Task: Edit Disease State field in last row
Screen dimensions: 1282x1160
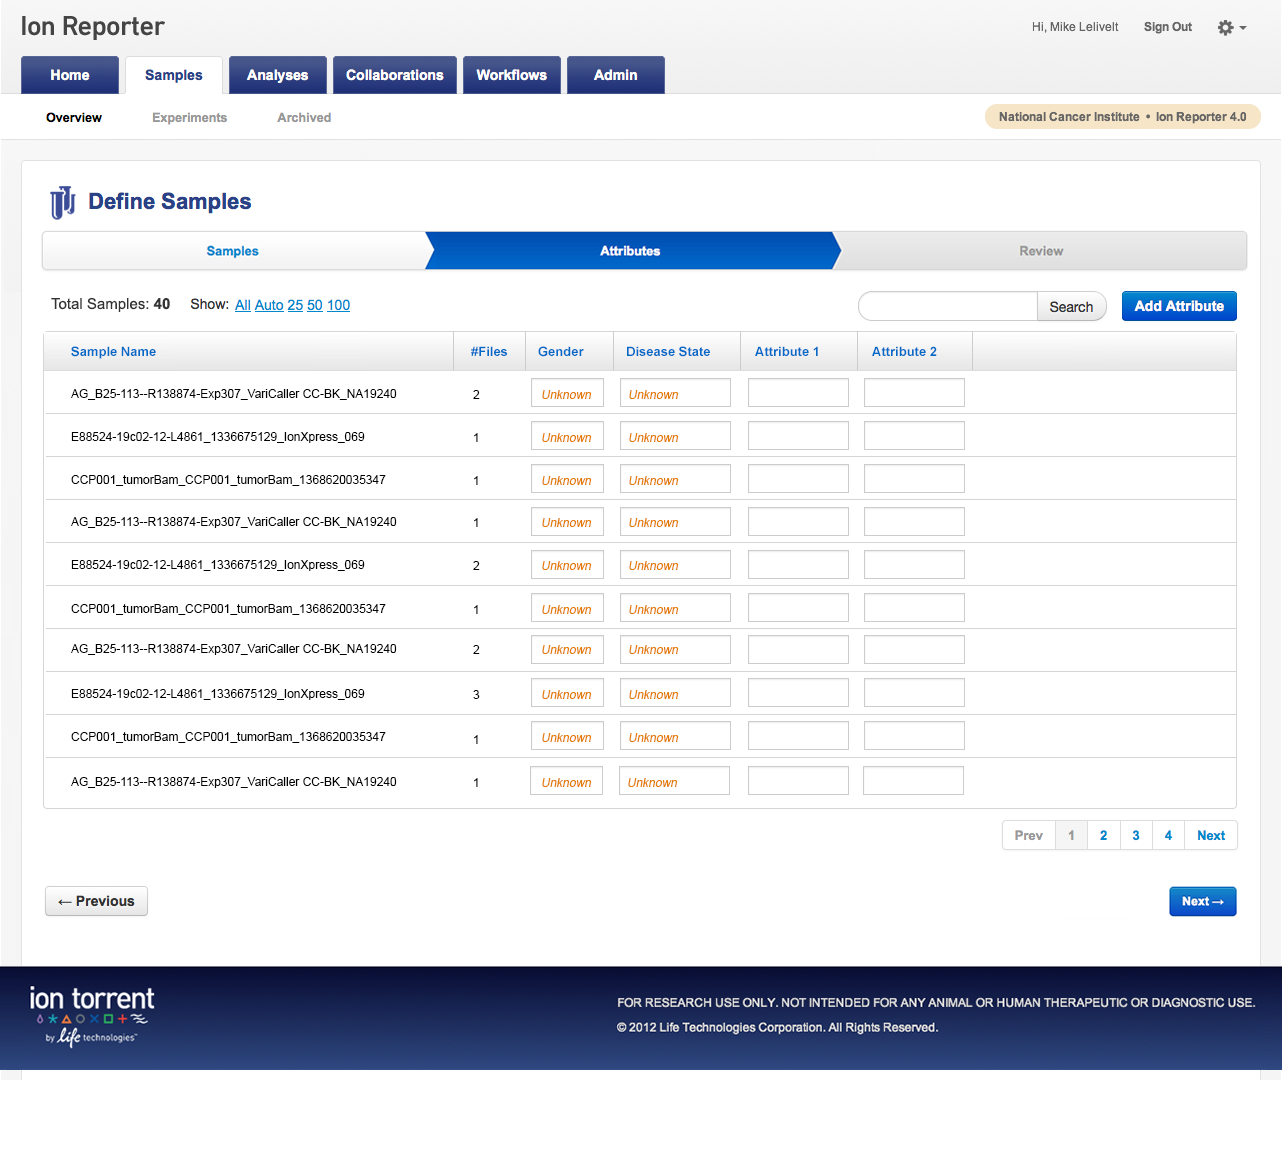Action: click(674, 781)
